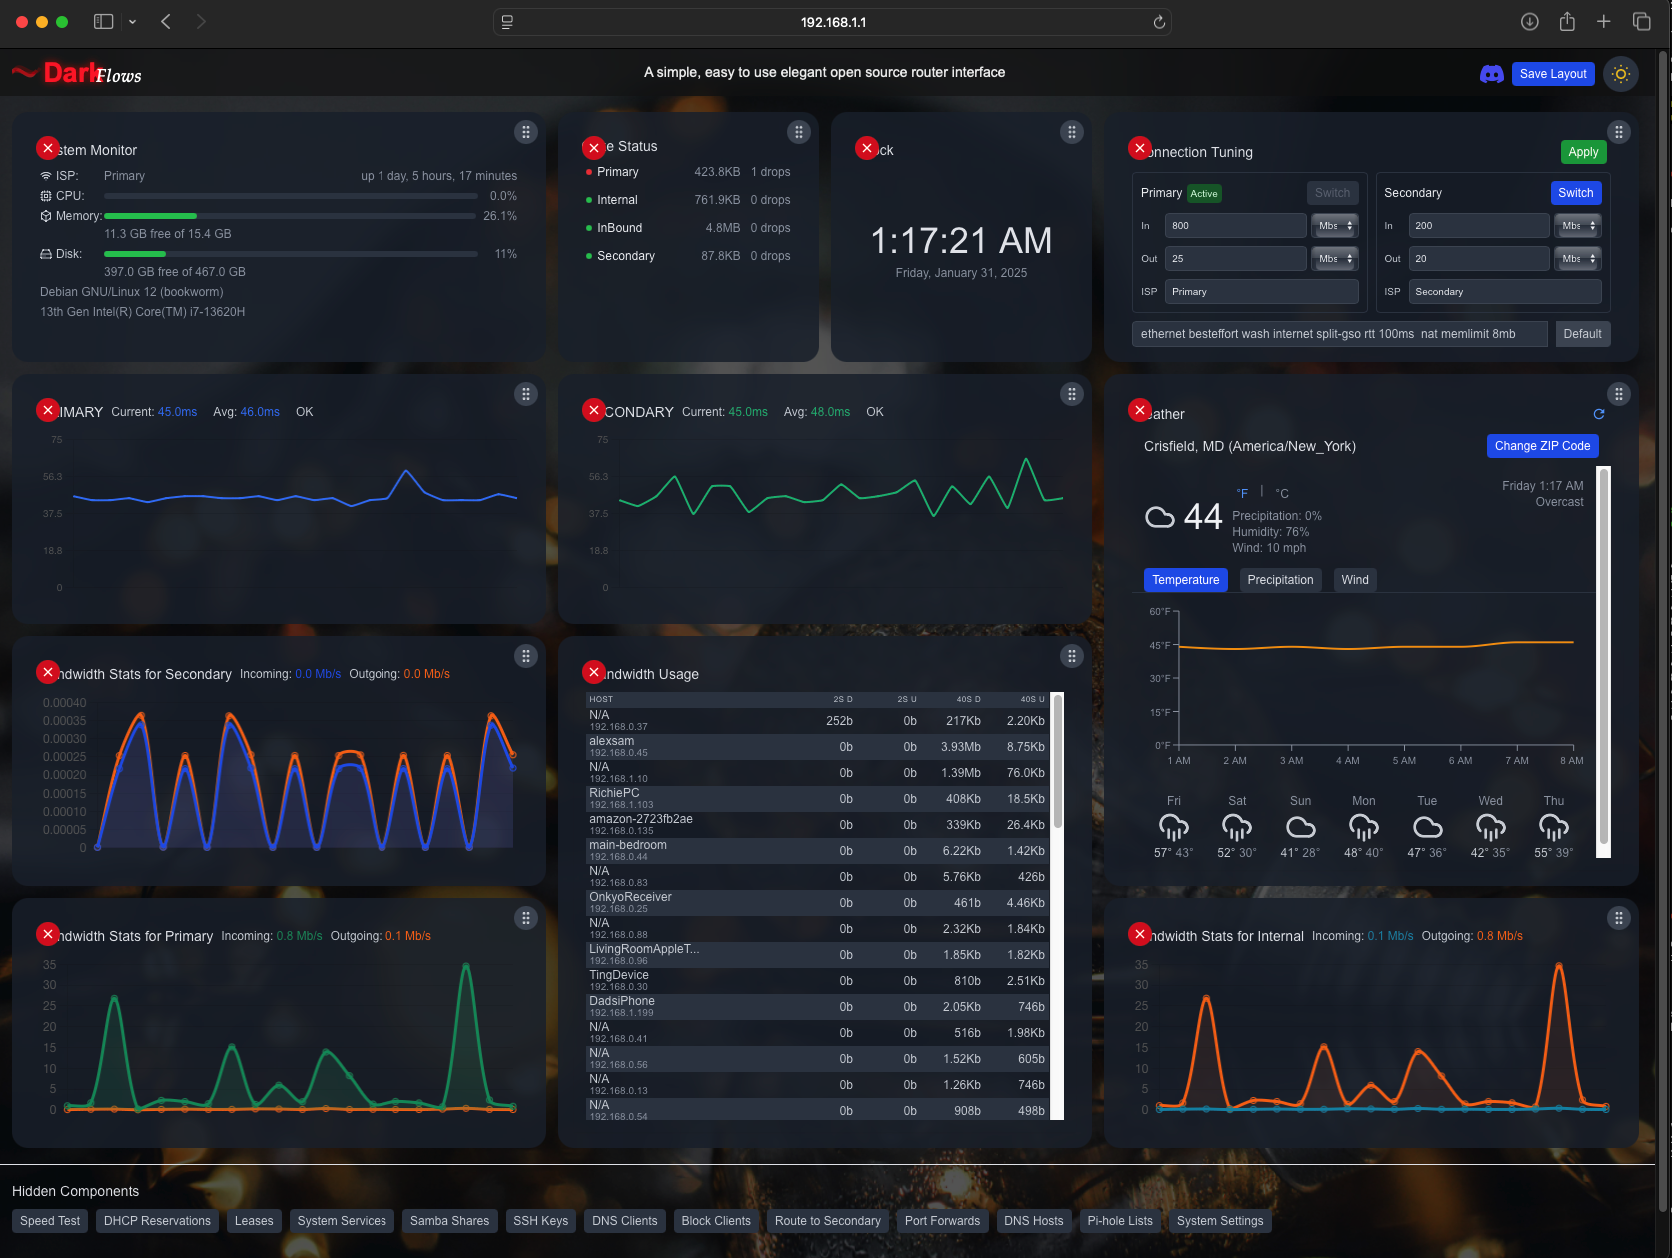Click the Weather refresh icon
Viewport: 1672px width, 1258px height.
tap(1598, 414)
